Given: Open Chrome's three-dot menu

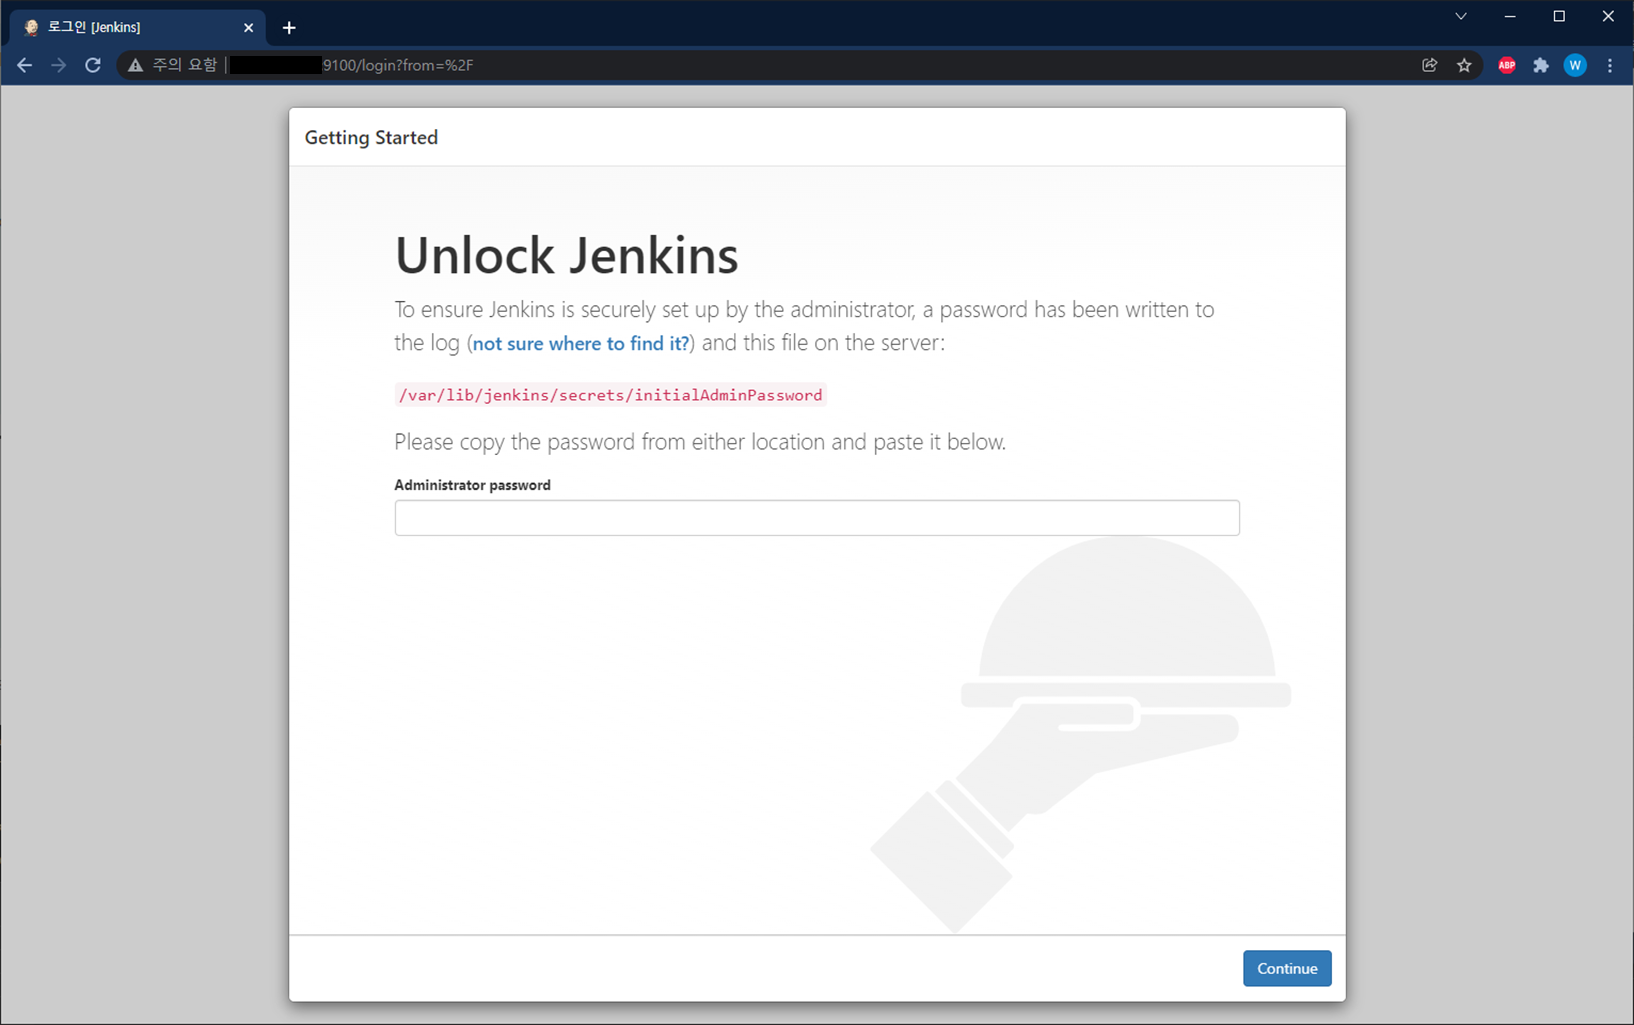Looking at the screenshot, I should click(x=1610, y=65).
